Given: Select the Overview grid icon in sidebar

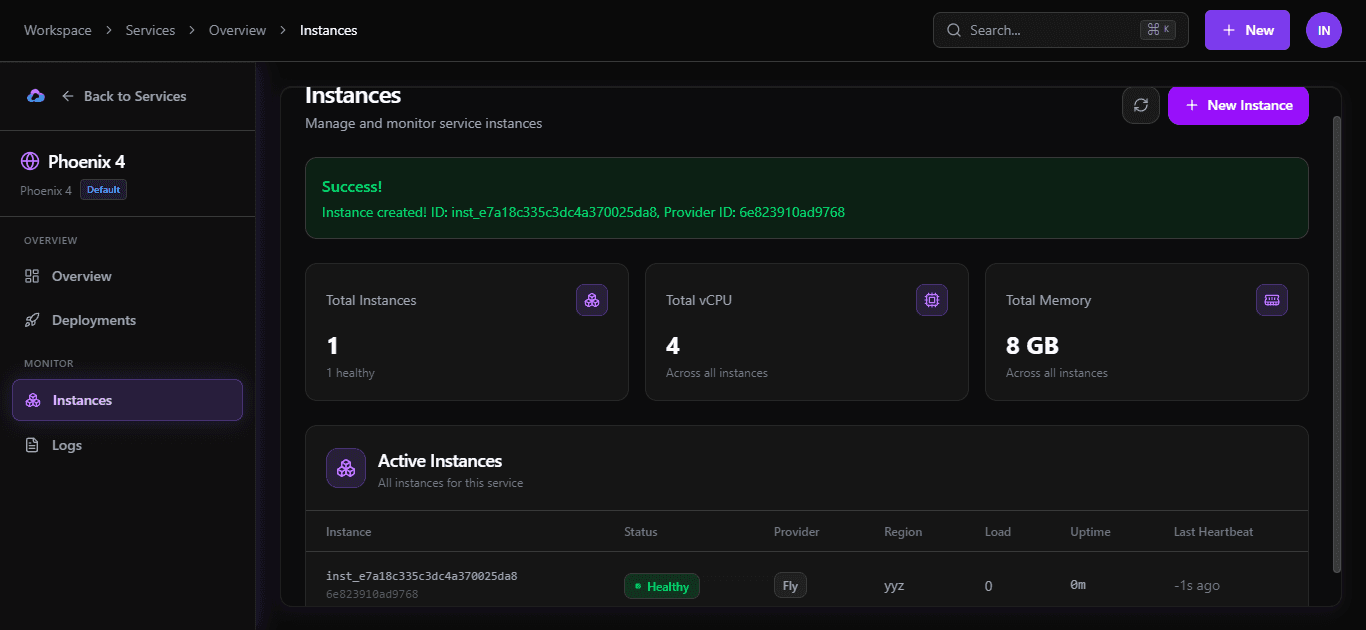Looking at the screenshot, I should [x=33, y=276].
